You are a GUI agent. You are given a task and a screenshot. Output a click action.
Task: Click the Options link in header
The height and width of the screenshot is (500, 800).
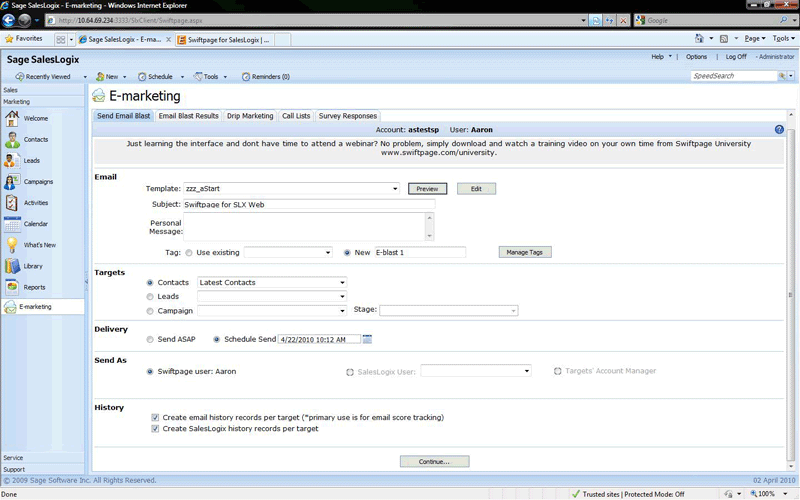[696, 57]
